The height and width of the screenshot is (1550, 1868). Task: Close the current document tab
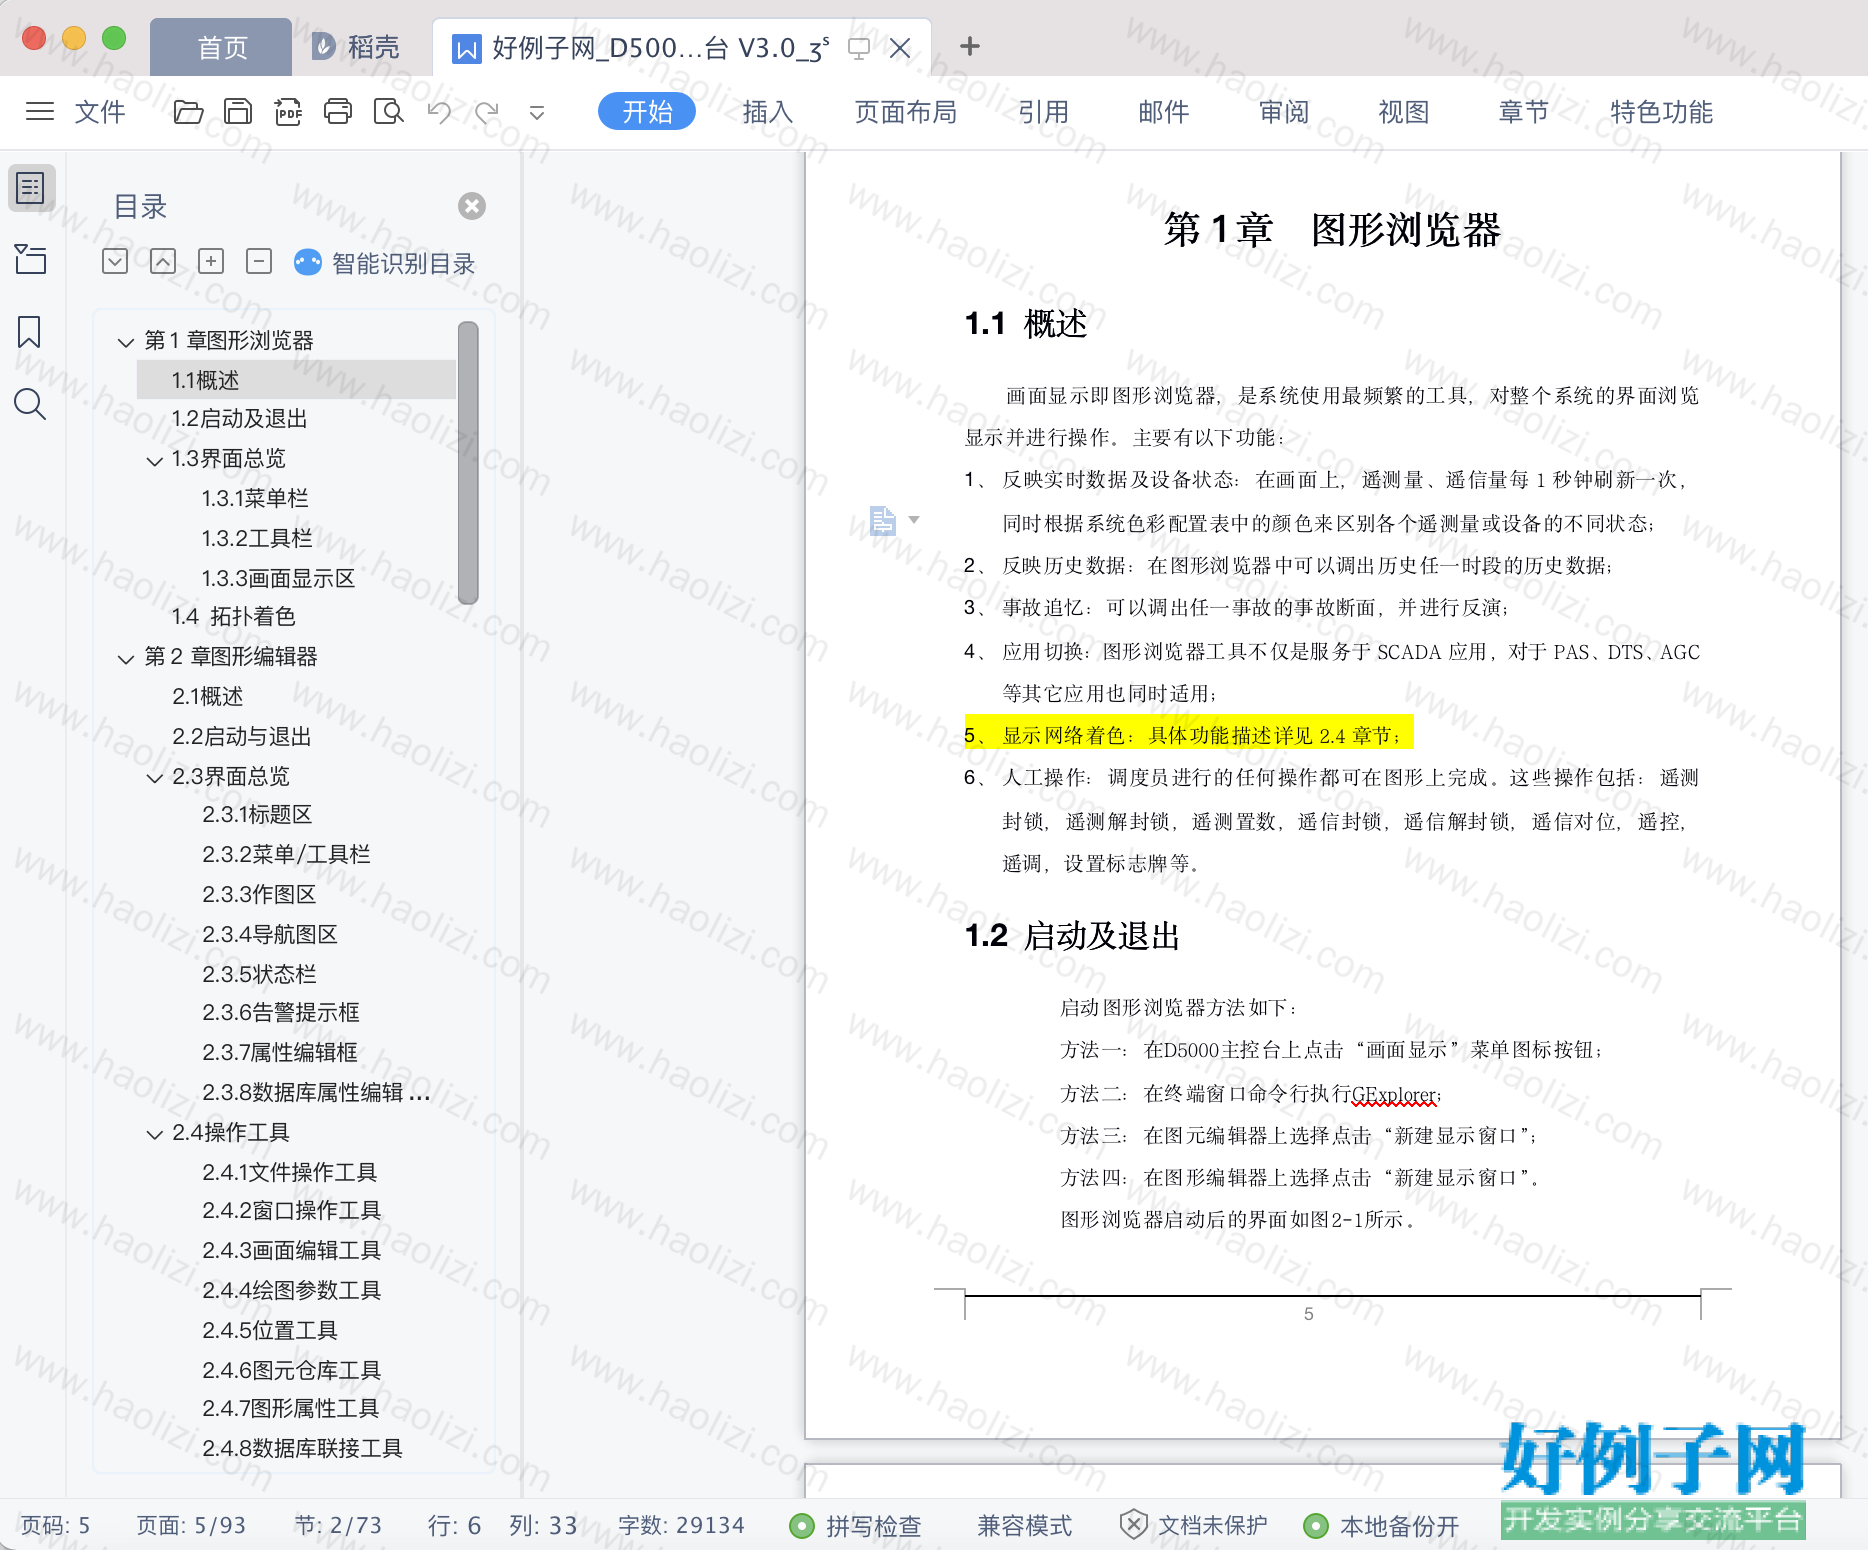[900, 48]
